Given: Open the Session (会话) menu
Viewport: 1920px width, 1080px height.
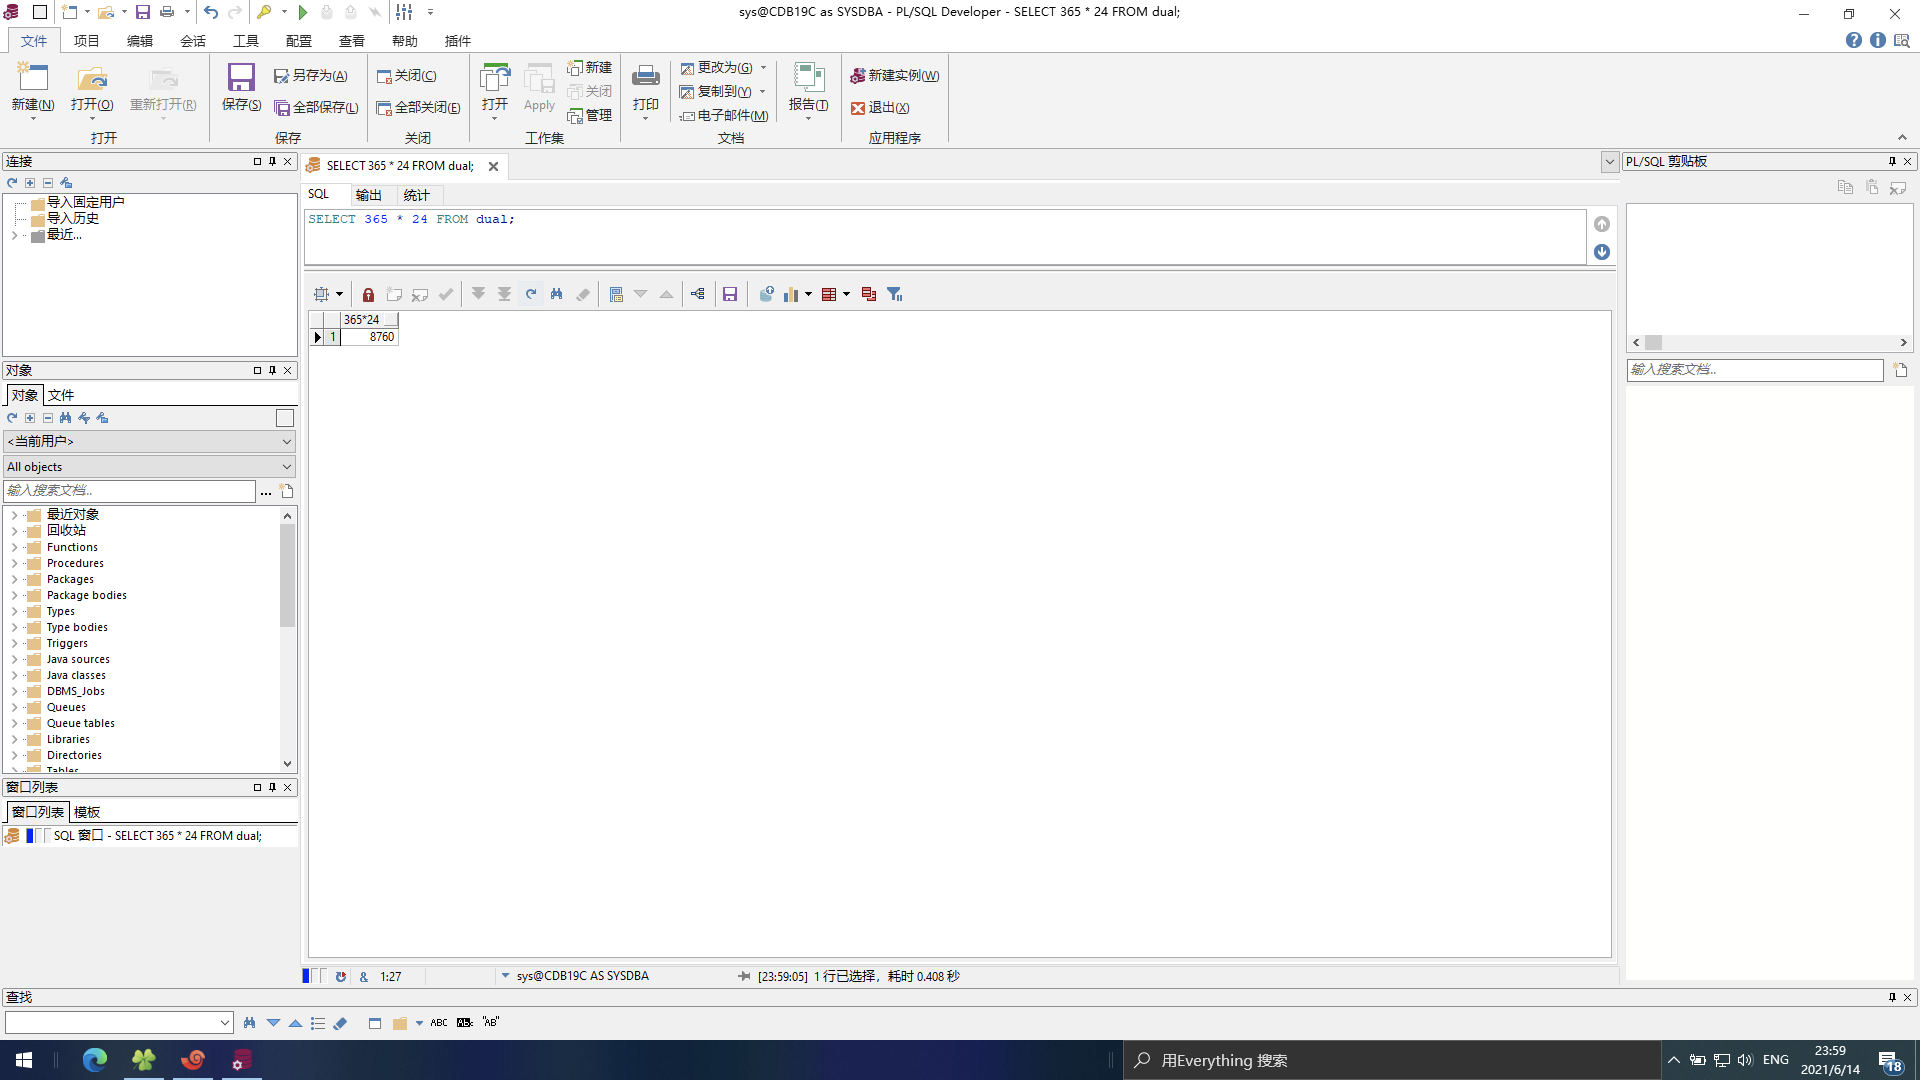Looking at the screenshot, I should point(193,41).
